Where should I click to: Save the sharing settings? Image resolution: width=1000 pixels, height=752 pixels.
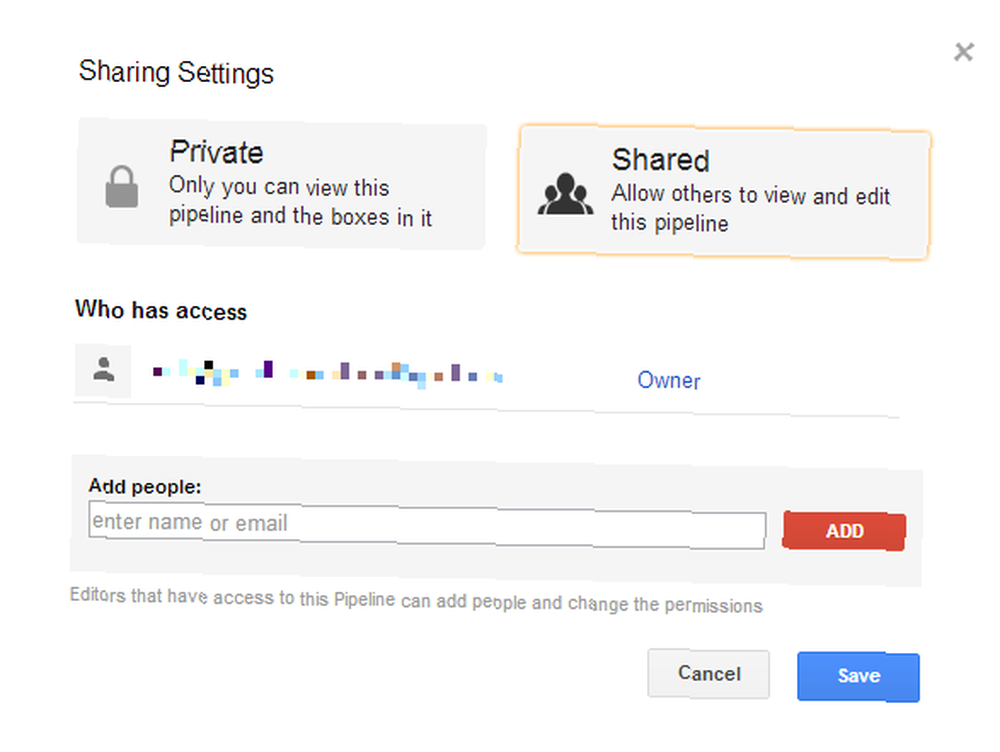tap(858, 676)
